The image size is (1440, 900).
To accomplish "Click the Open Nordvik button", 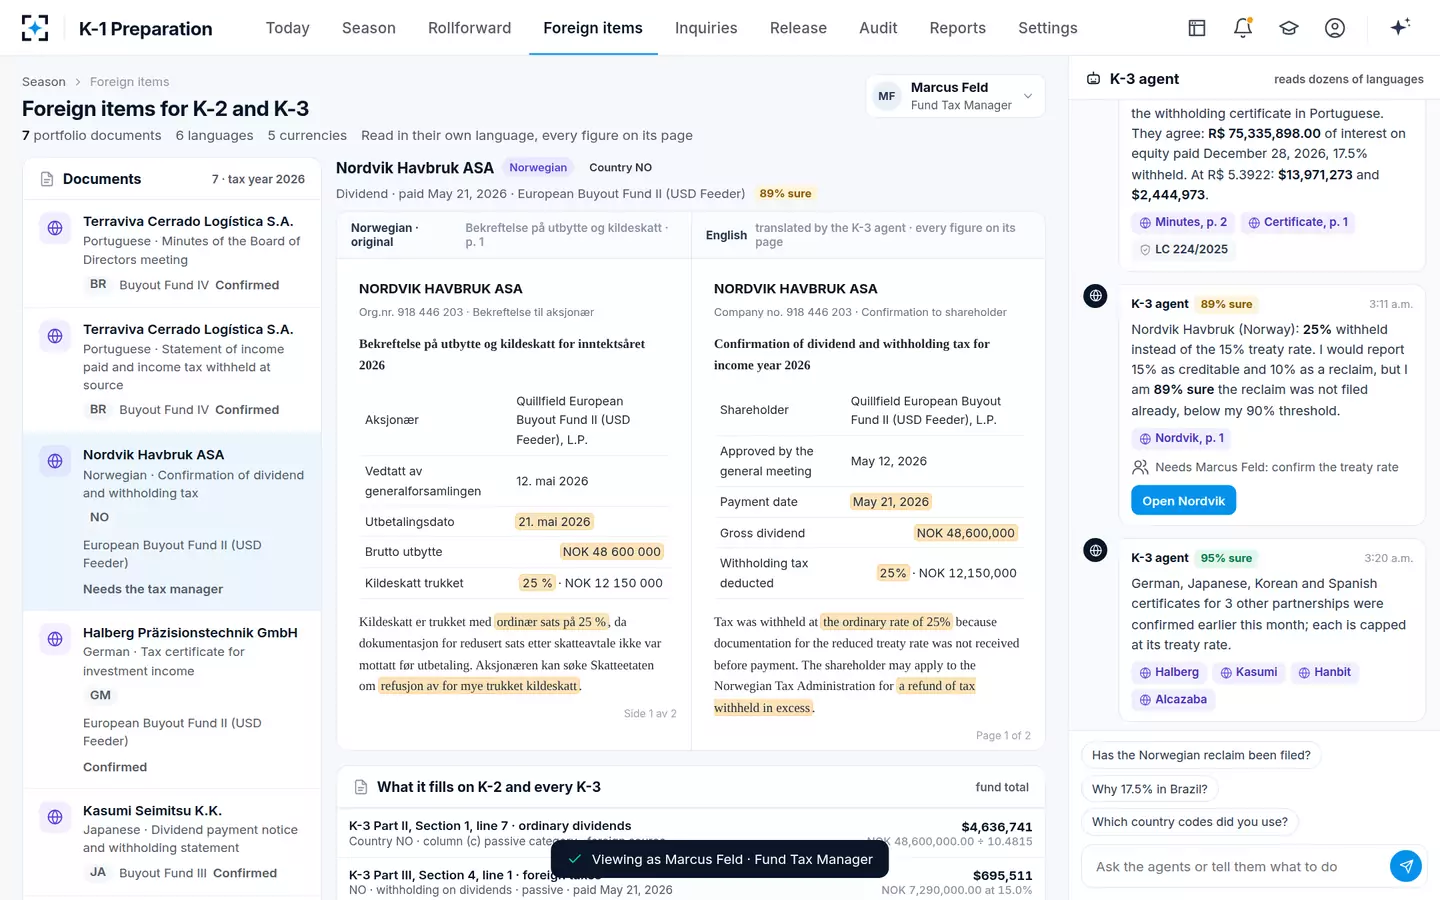I will click(x=1184, y=500).
